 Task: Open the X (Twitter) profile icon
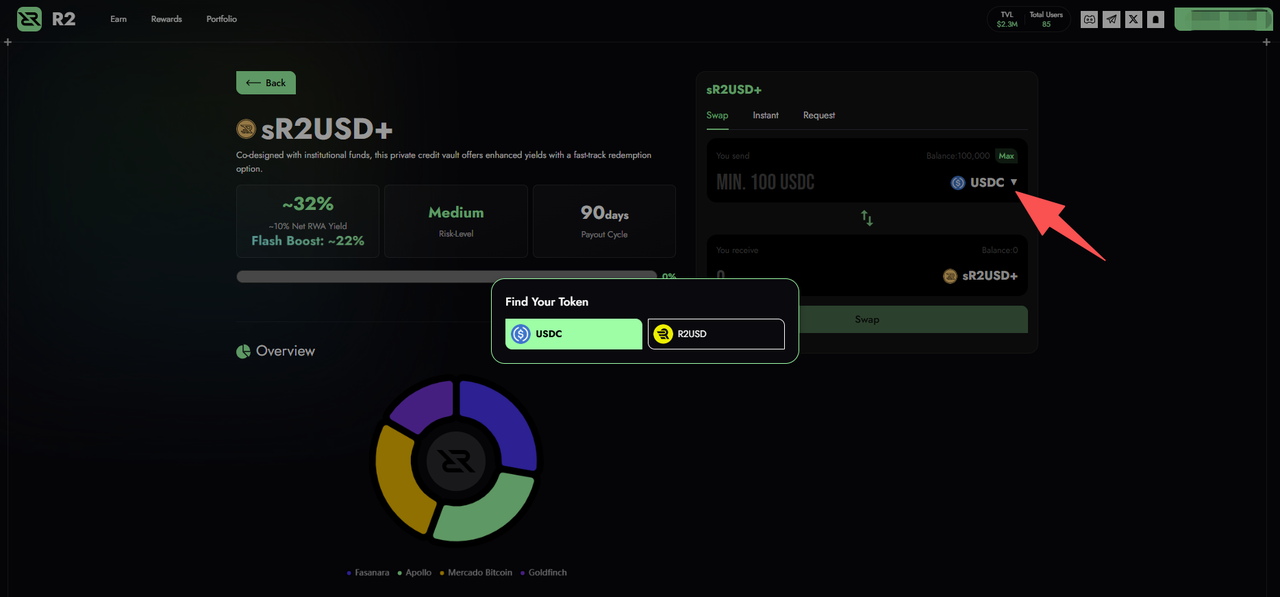click(x=1133, y=19)
